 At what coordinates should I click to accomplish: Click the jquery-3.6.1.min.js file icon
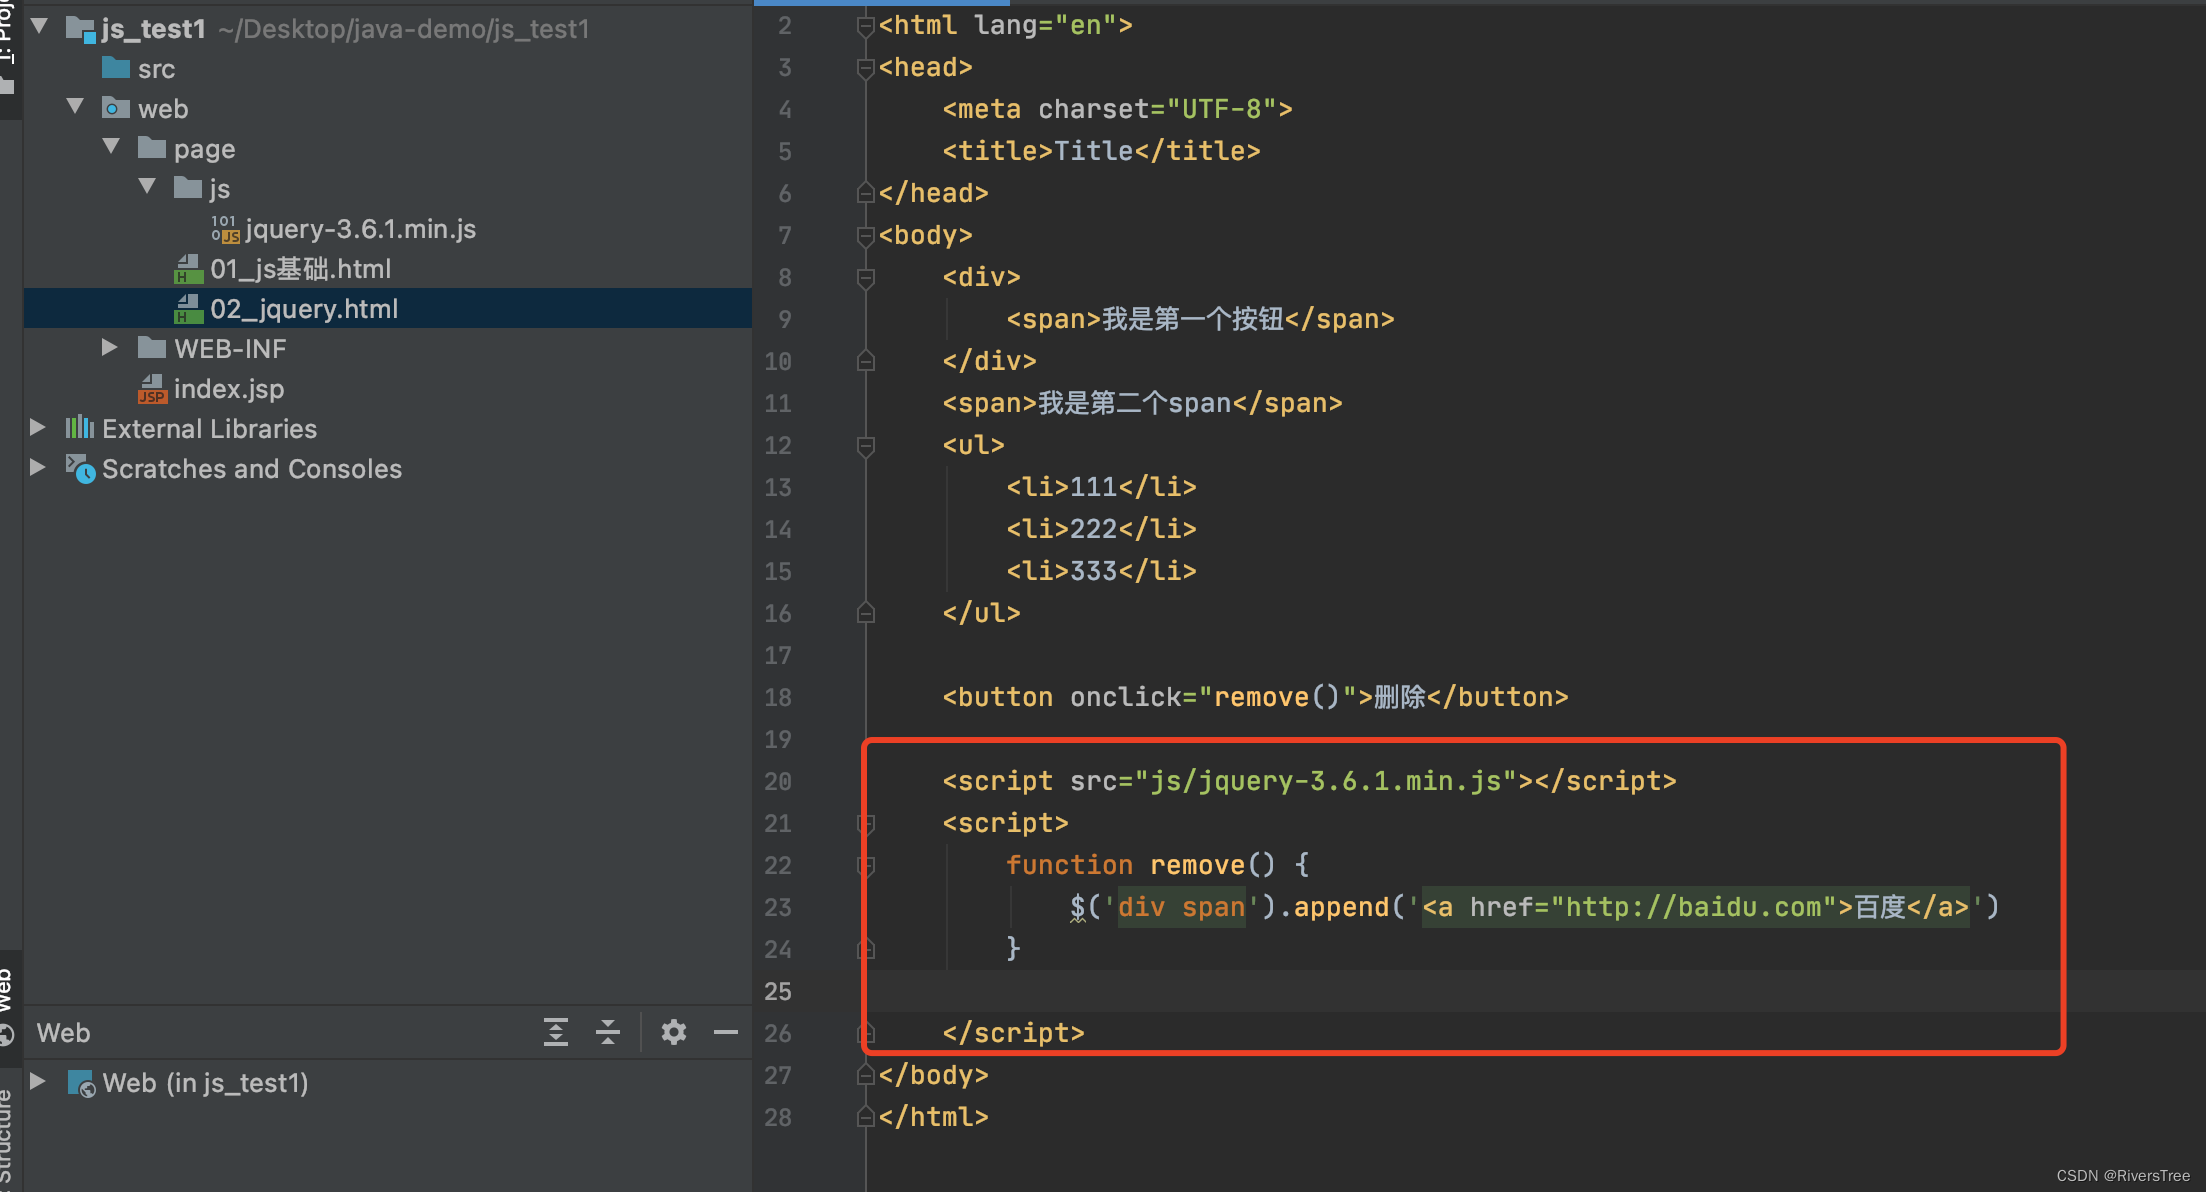(225, 229)
